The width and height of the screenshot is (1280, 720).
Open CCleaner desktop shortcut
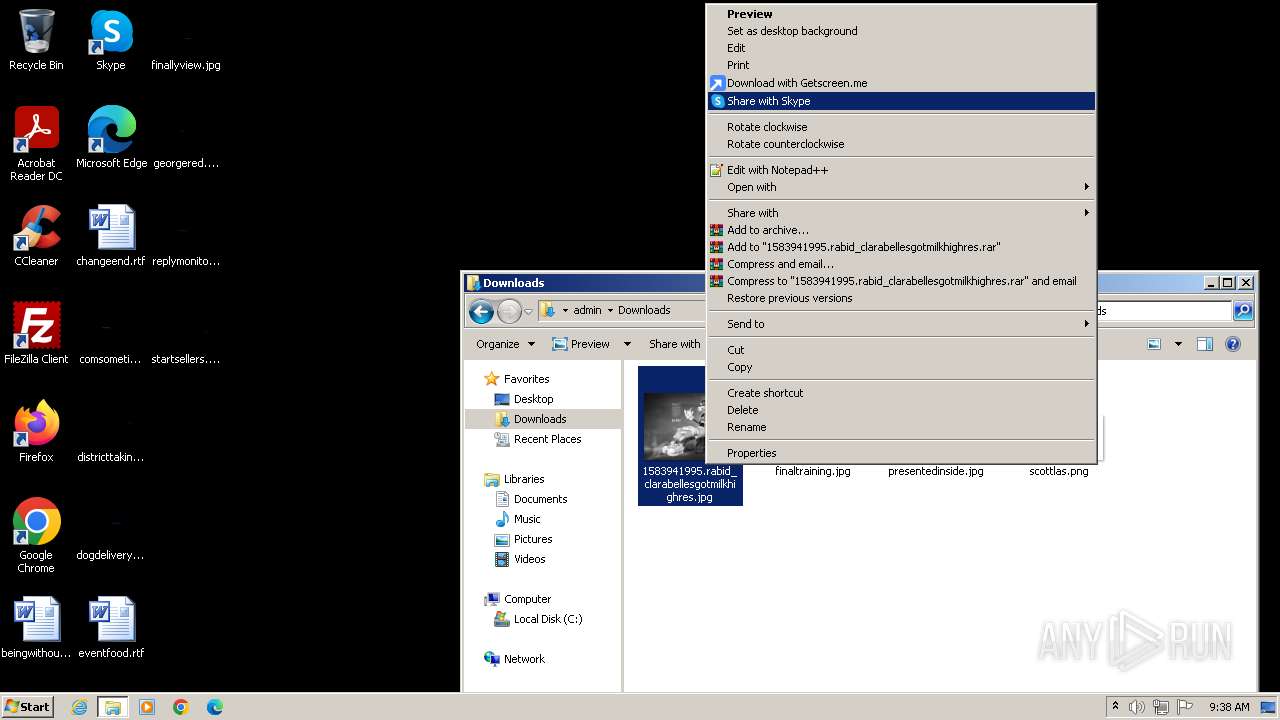tap(36, 236)
